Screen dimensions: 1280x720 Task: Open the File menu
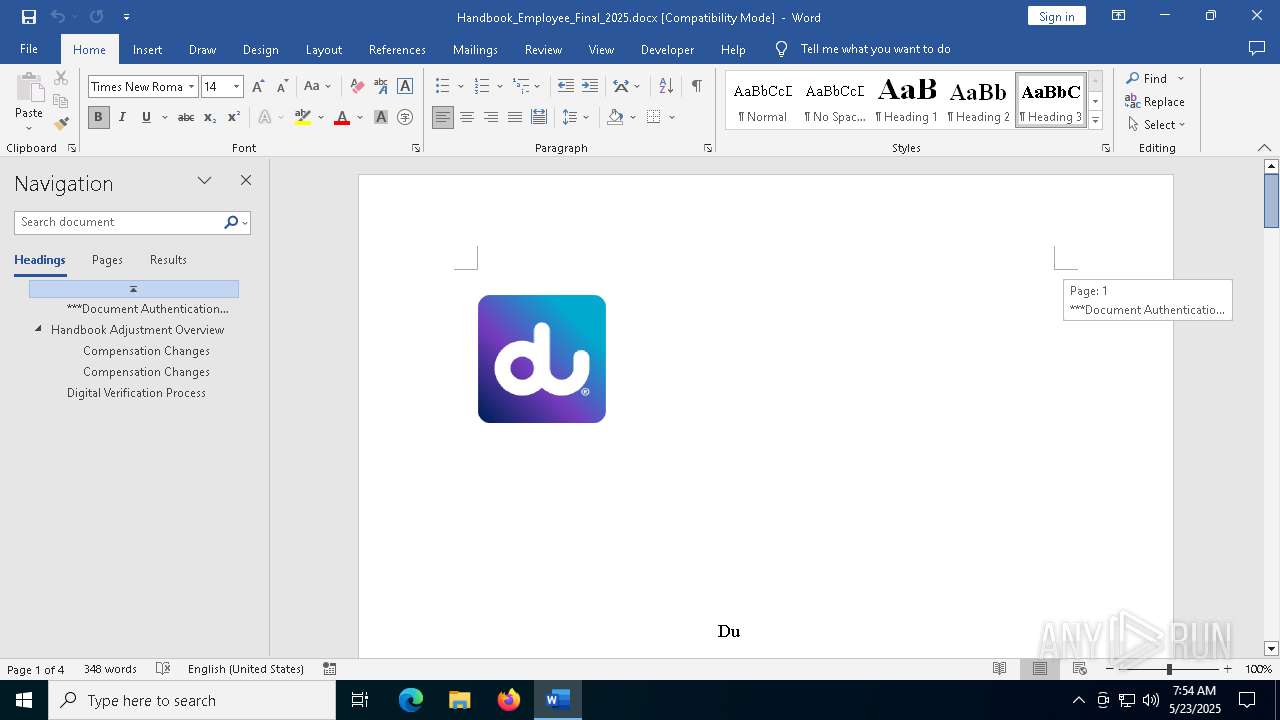click(29, 49)
